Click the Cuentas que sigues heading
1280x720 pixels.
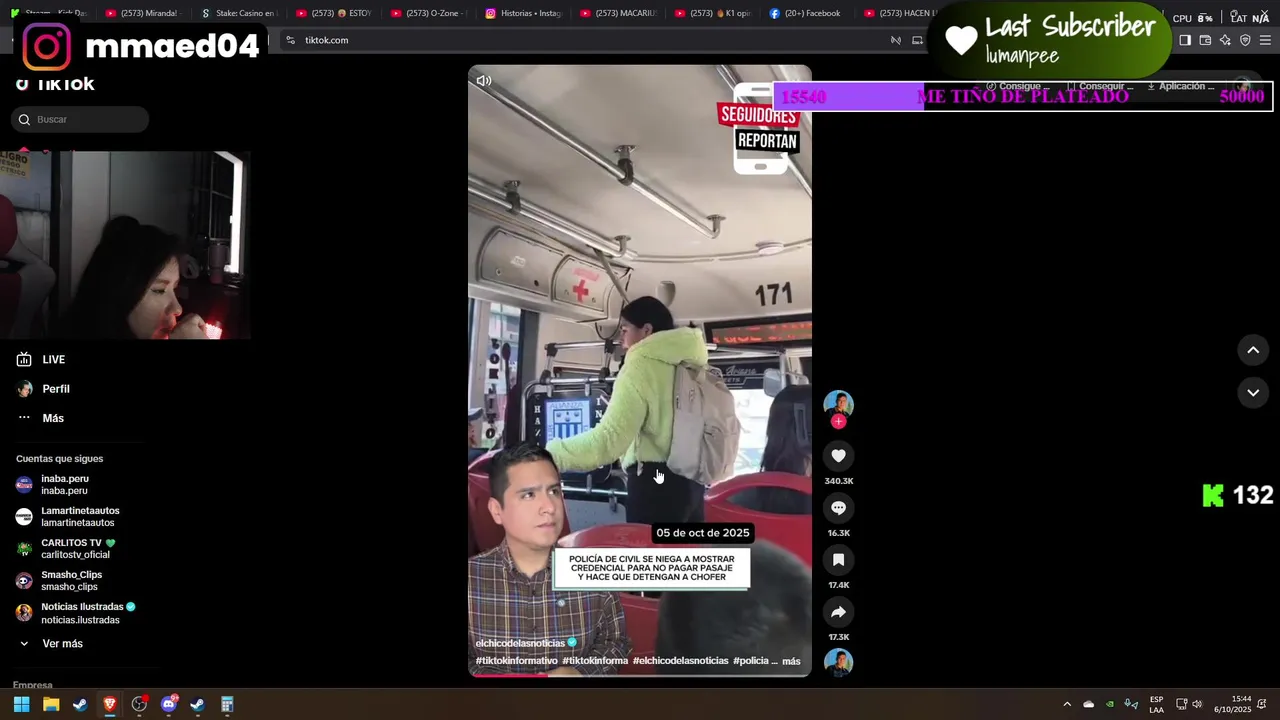(60, 459)
